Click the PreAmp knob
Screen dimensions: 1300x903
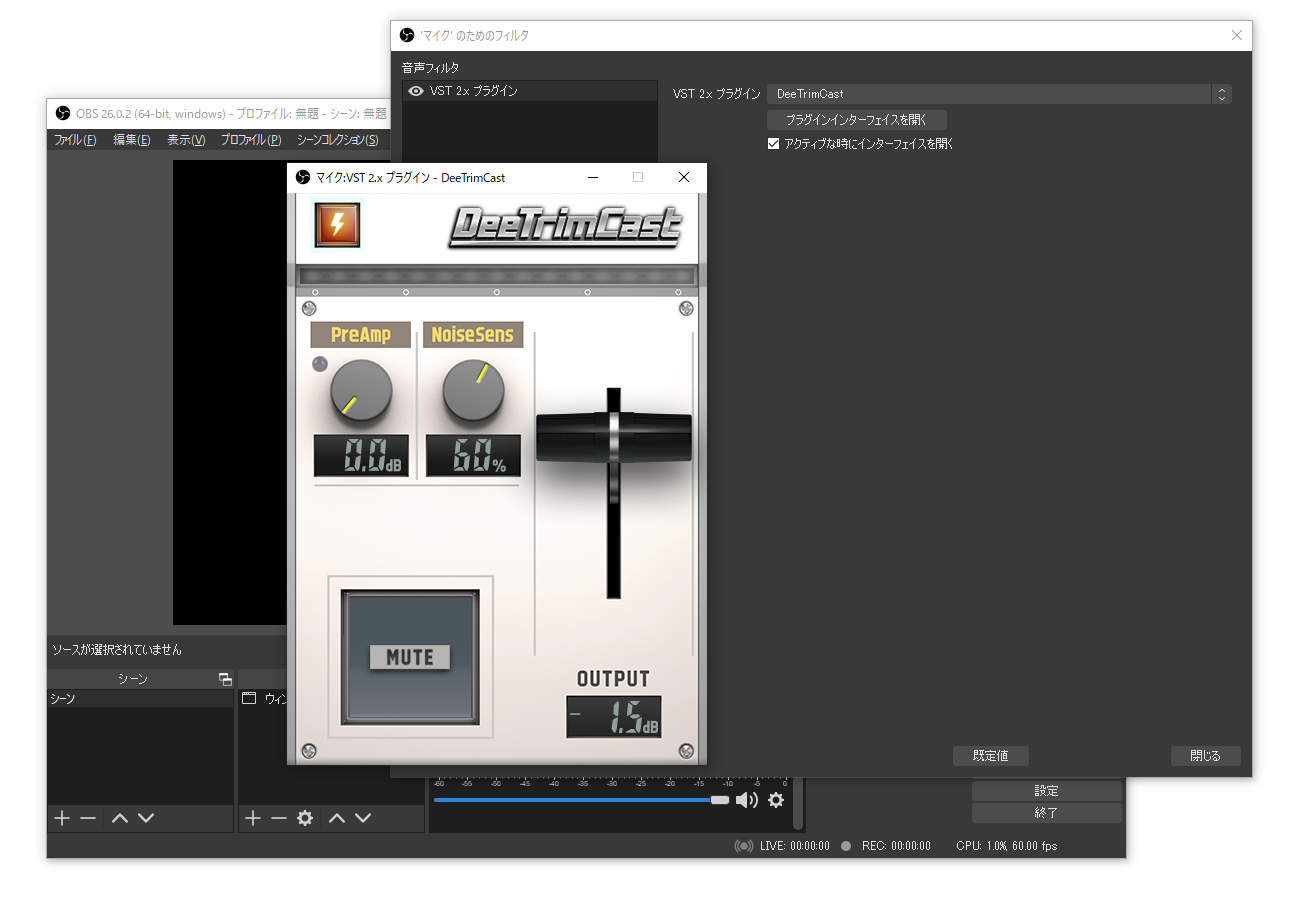[361, 391]
